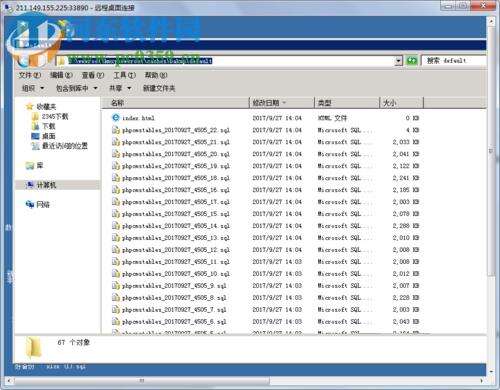Select file name phpcmstables_20170927_4505_8.sql
The height and width of the screenshot is (390, 500).
[x=174, y=298]
